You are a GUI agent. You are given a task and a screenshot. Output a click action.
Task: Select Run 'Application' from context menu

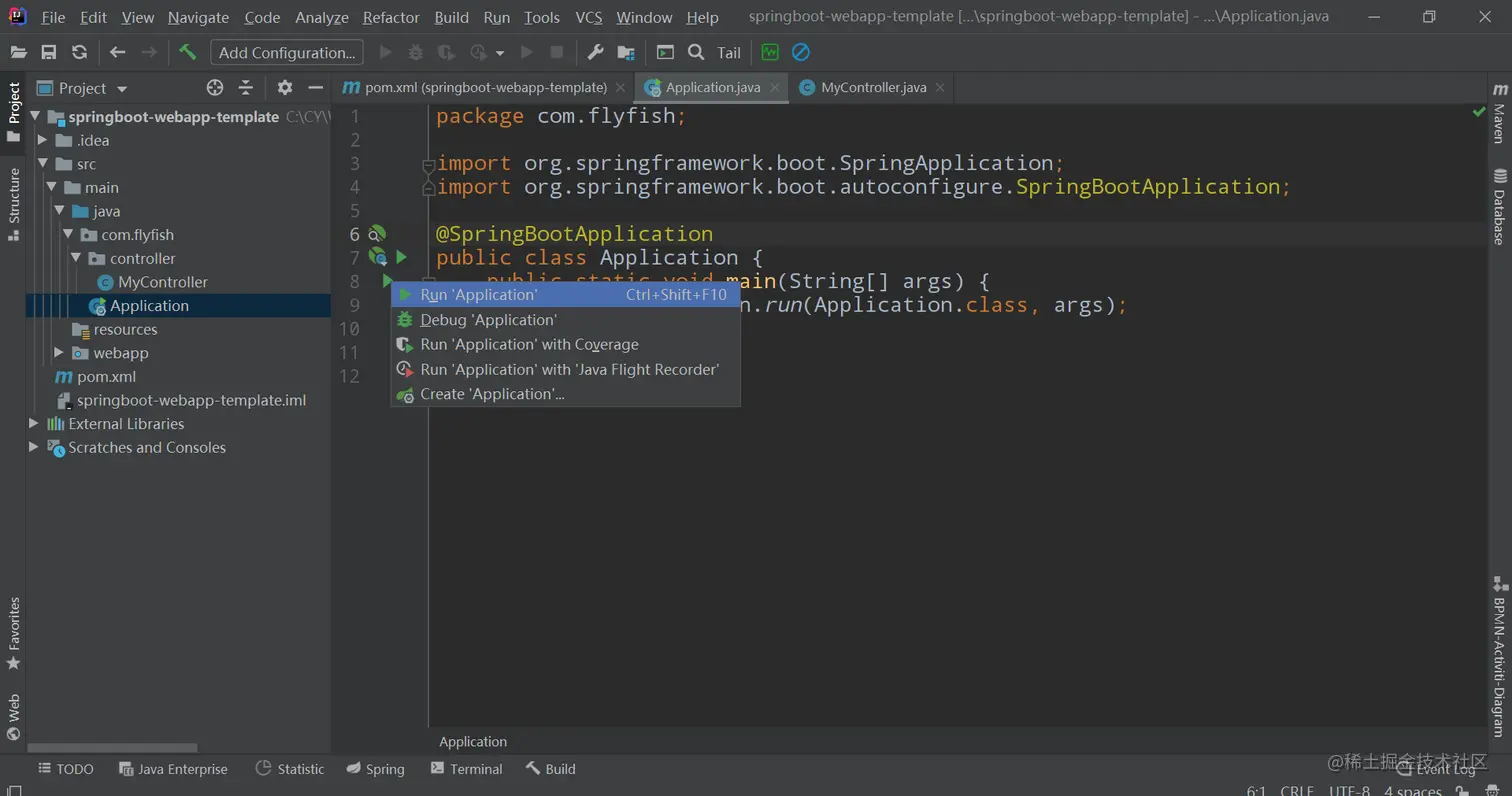(565, 295)
